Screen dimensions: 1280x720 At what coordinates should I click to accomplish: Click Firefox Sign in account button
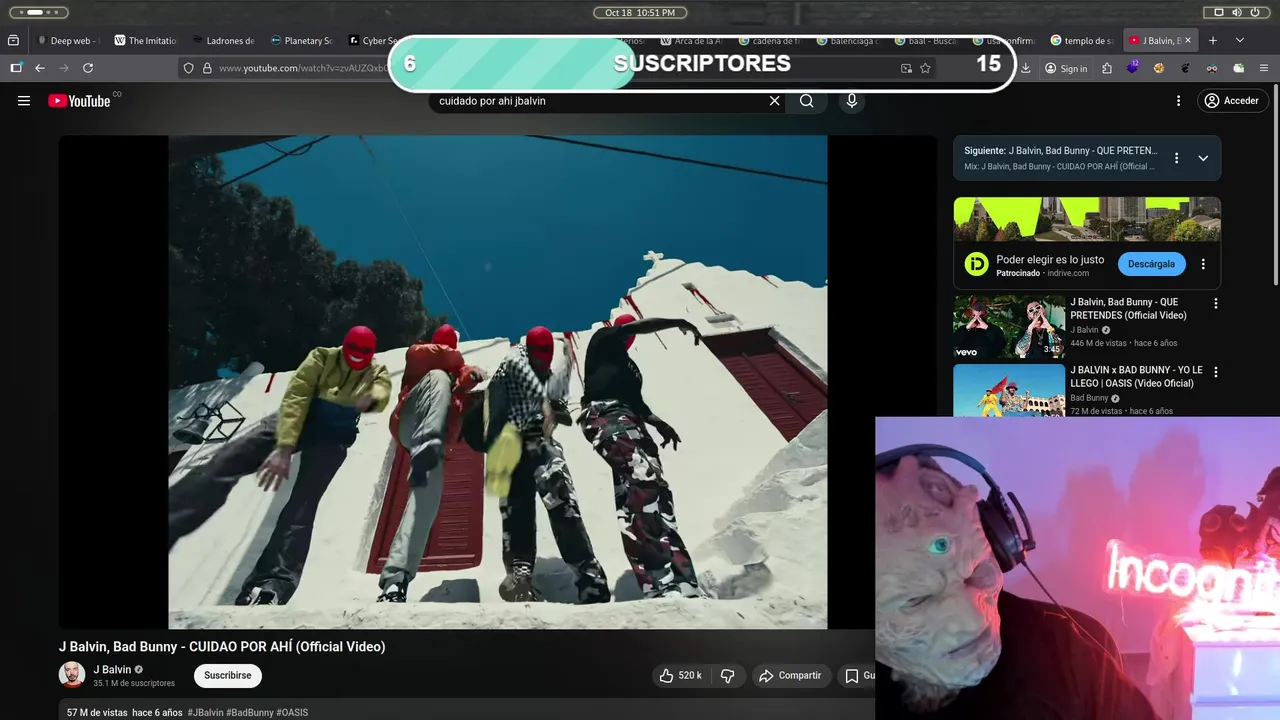point(1066,68)
